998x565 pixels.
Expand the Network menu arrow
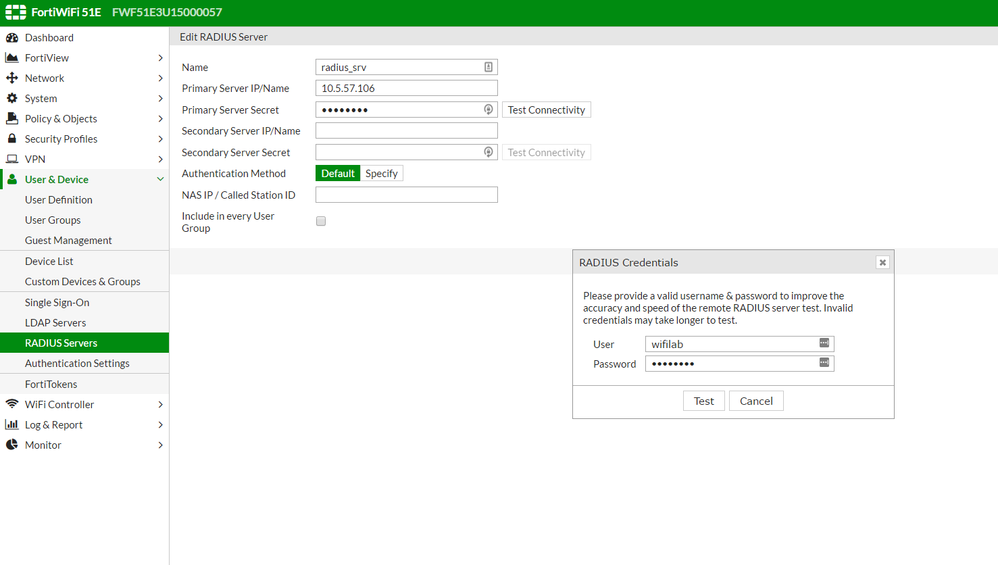[x=160, y=78]
